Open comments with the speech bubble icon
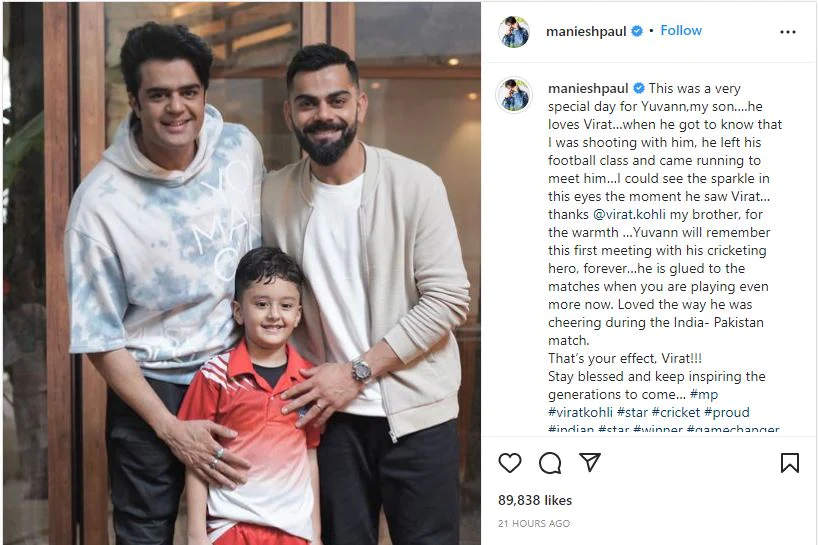818x545 pixels. click(x=550, y=463)
